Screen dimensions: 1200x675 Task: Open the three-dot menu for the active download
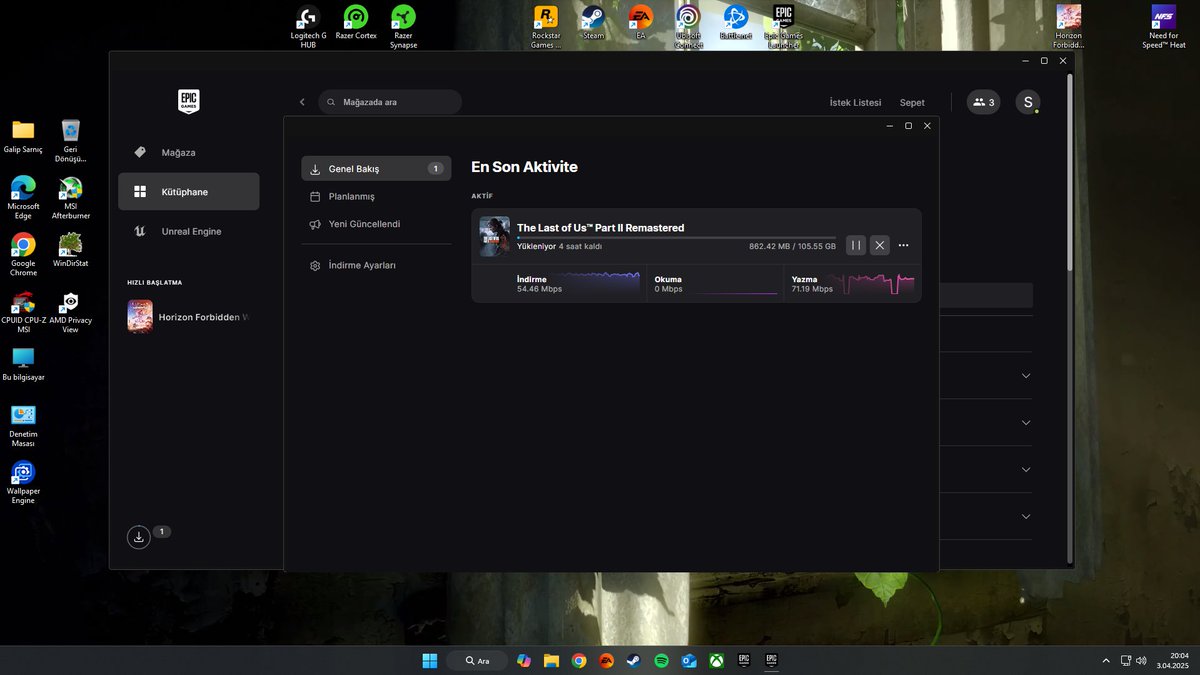904,245
